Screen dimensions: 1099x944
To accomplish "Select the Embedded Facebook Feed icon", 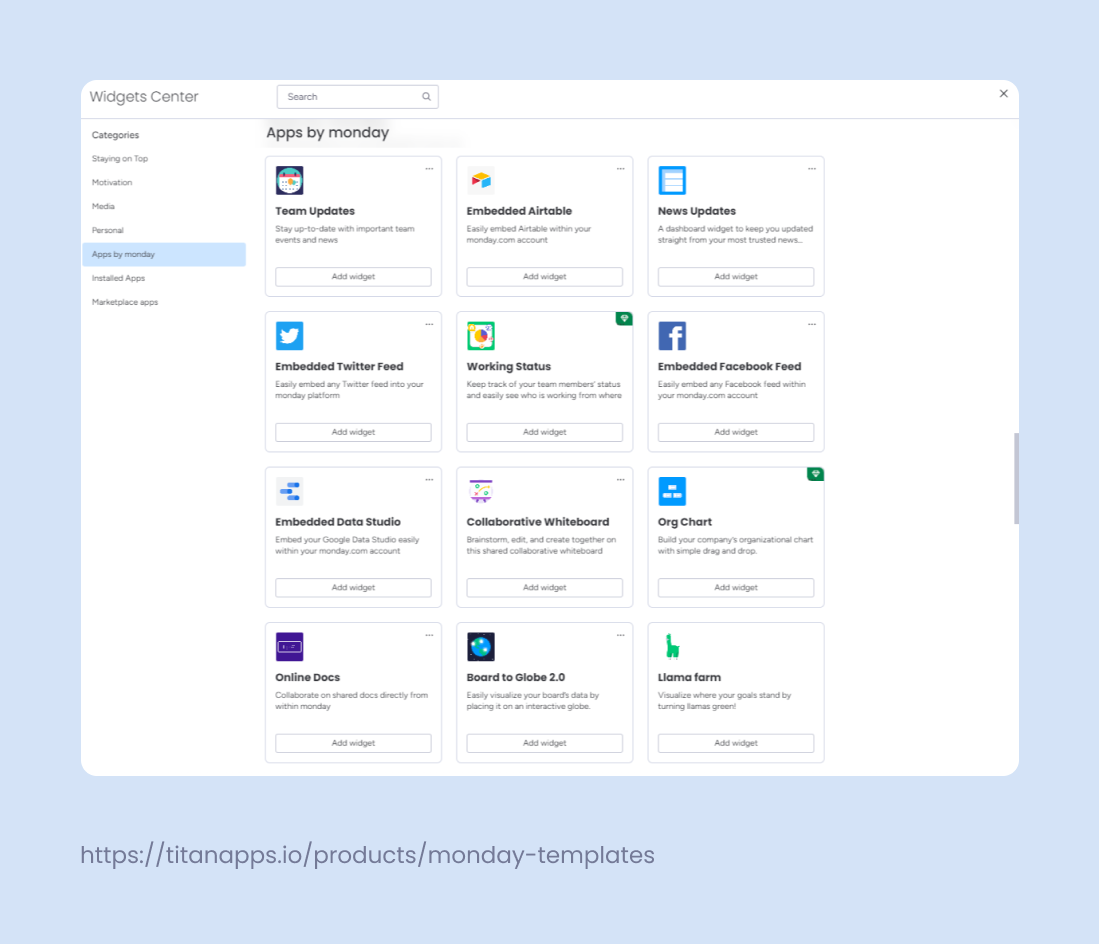I will [671, 336].
